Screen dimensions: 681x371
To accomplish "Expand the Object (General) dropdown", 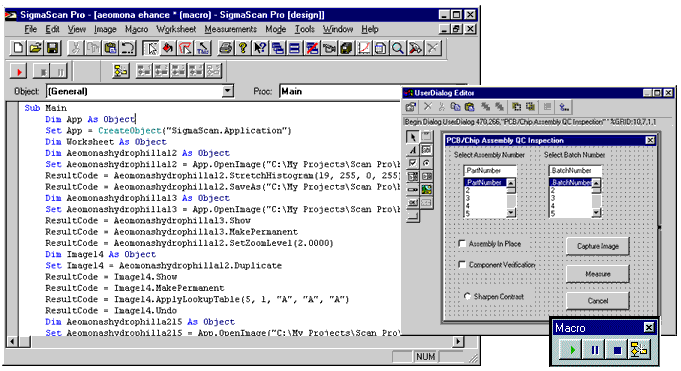I will coord(228,91).
